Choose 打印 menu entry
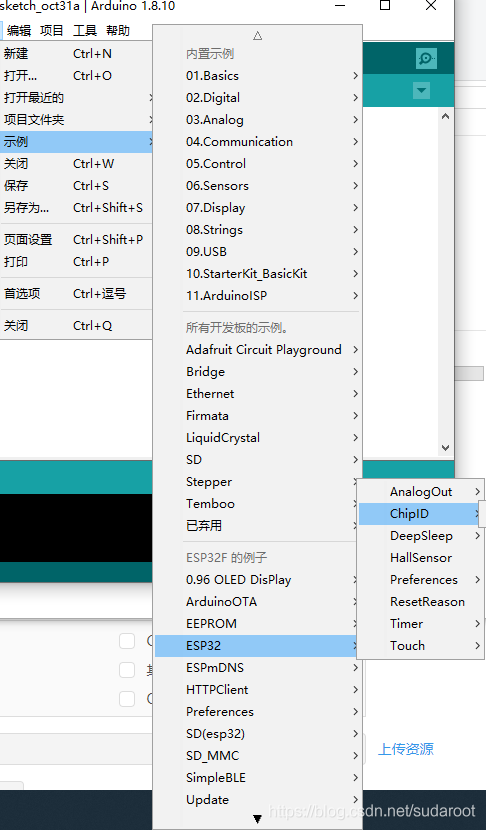The image size is (486, 830). (x=76, y=261)
